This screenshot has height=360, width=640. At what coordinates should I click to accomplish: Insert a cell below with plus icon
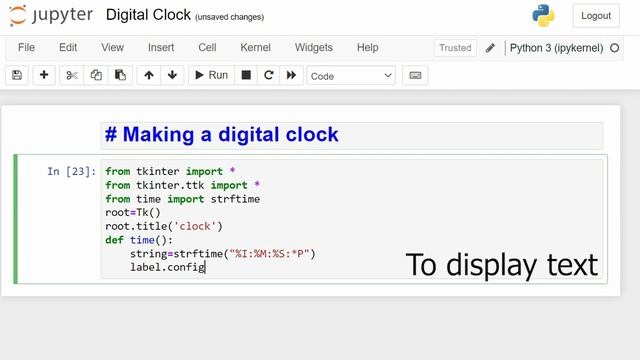point(44,75)
